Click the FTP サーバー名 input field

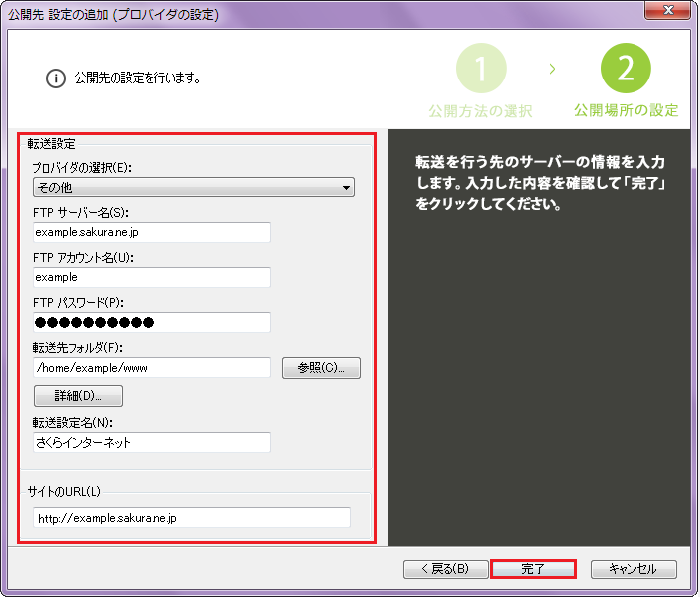151,232
